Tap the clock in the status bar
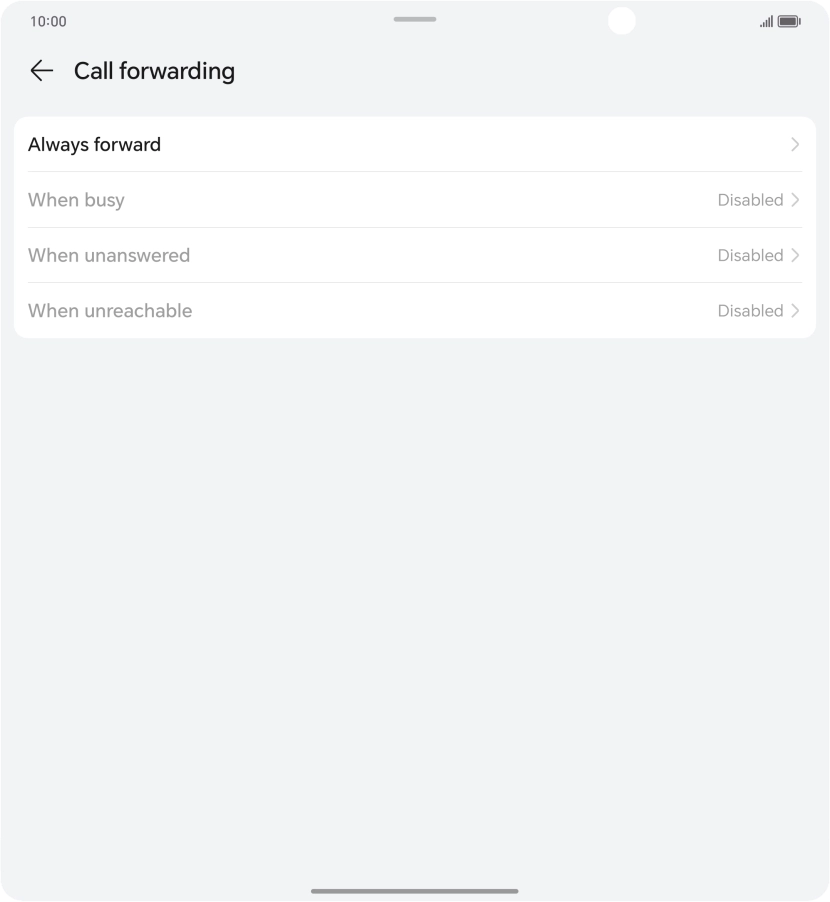 (50, 20)
